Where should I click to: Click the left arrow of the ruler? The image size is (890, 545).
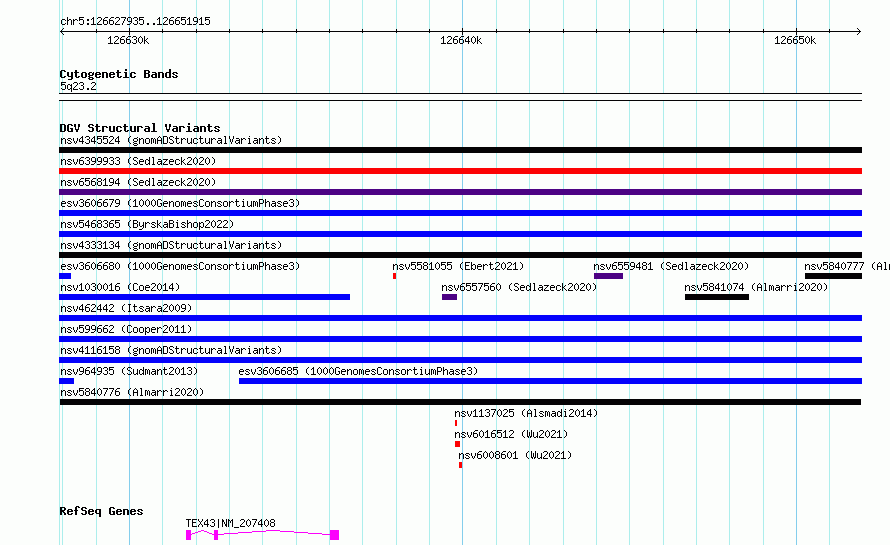[62, 31]
